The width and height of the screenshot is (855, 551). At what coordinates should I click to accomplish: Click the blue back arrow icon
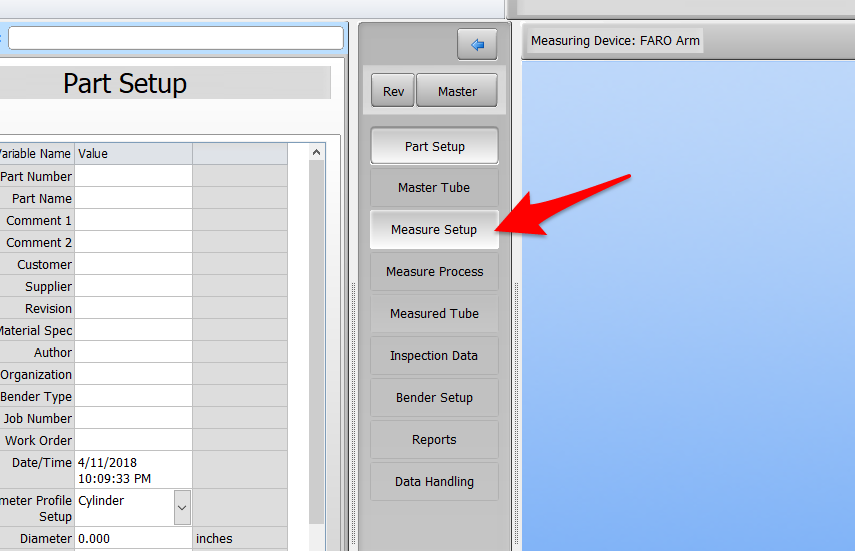477,45
